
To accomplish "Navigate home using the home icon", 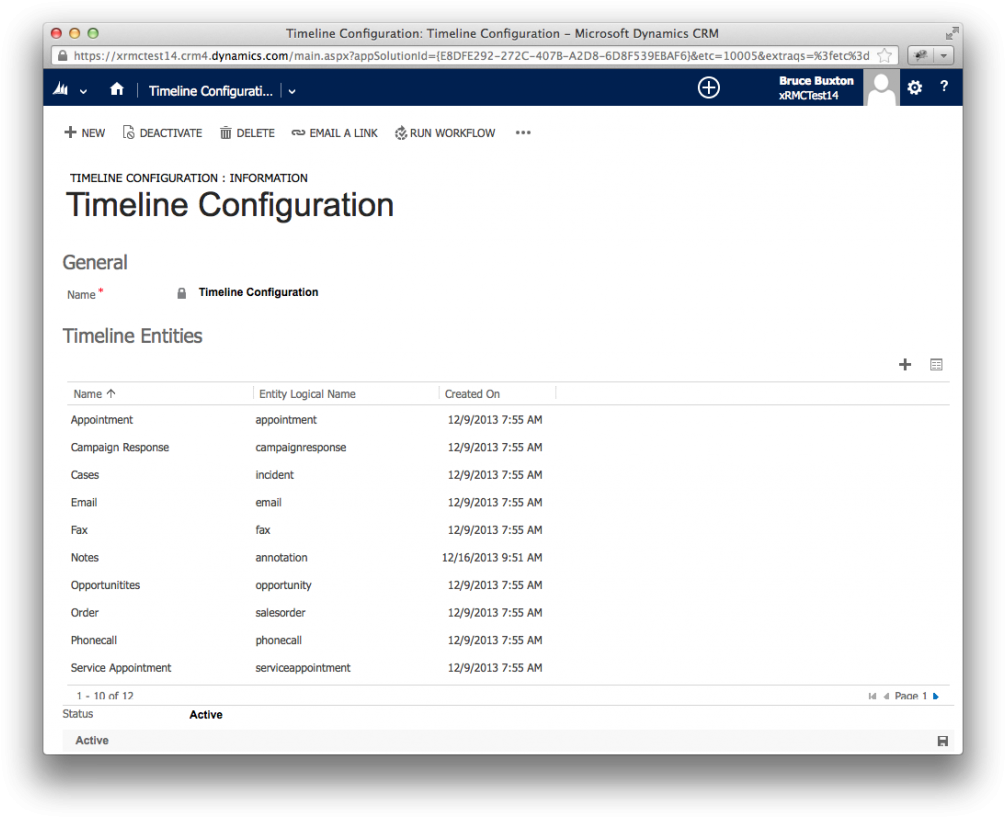I will tap(116, 88).
